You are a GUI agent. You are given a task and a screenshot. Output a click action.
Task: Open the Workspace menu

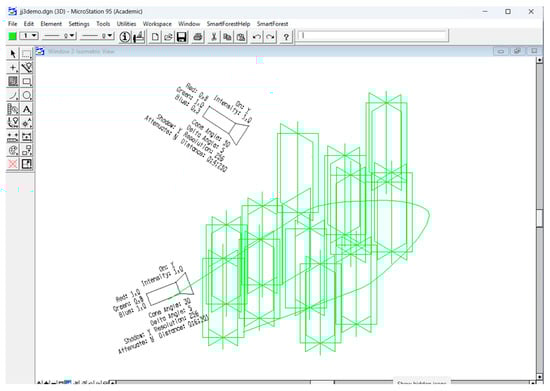(157, 24)
